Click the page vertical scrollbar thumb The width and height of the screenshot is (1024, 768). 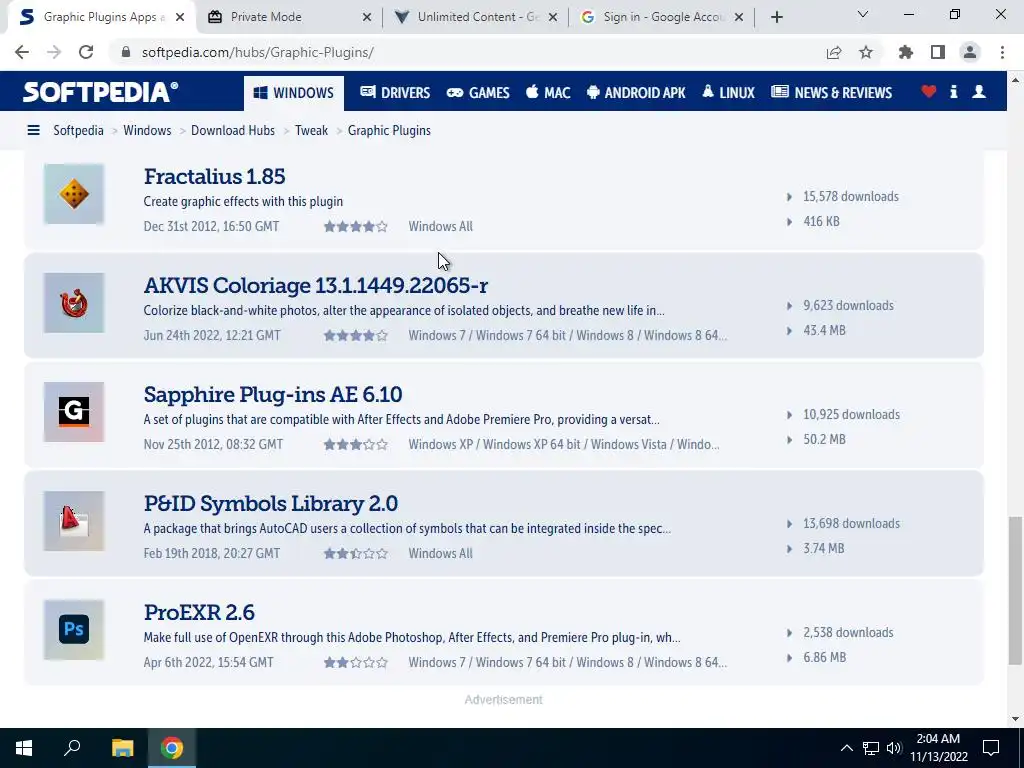point(1015,591)
